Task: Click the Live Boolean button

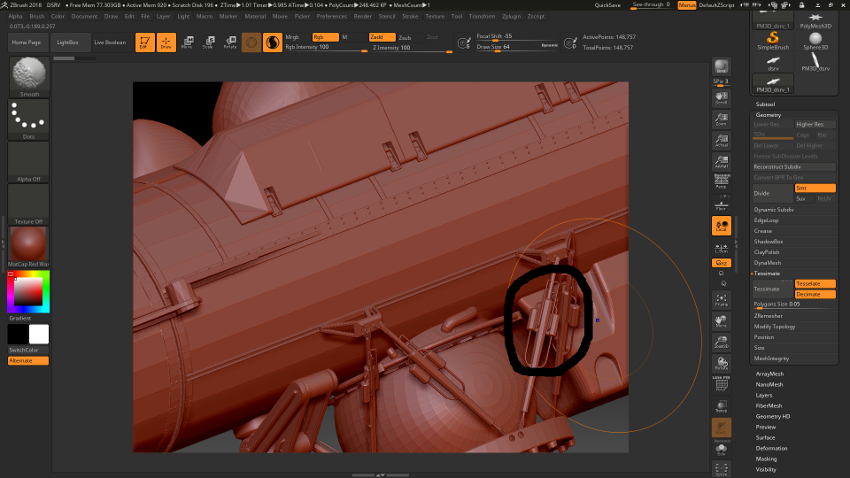Action: click(x=110, y=42)
